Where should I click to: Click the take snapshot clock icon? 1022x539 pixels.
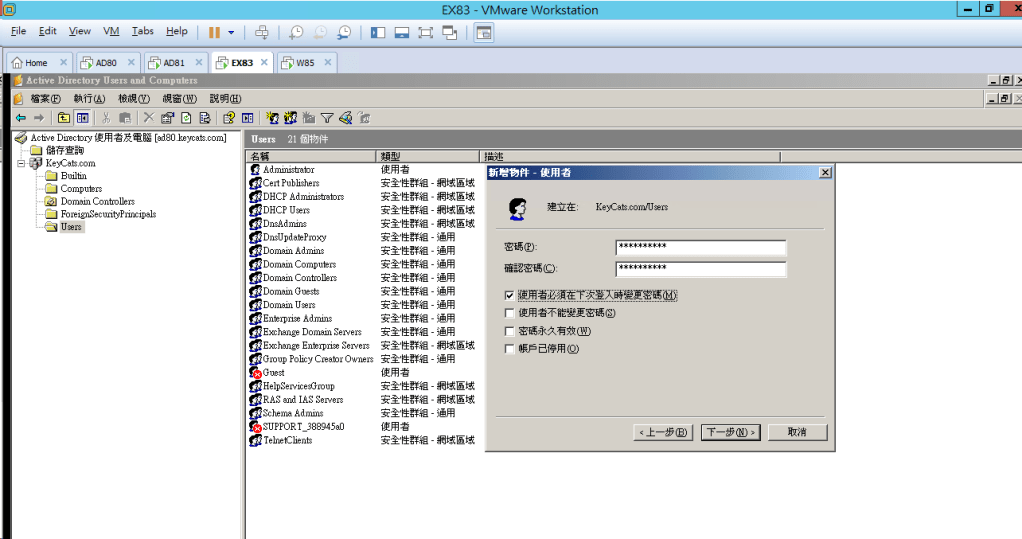point(297,32)
